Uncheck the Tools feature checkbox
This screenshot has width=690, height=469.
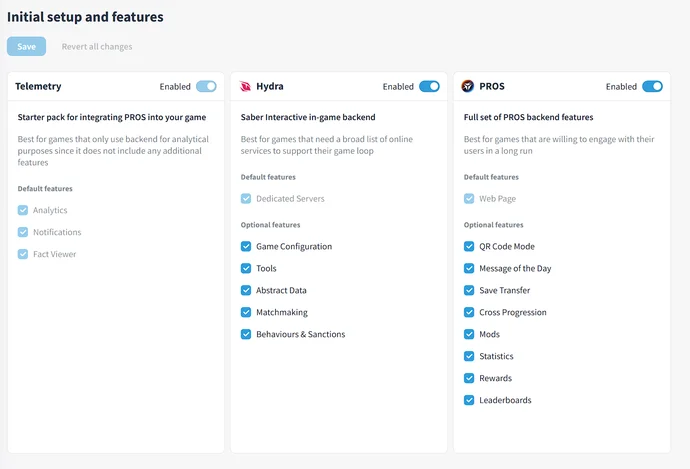[246, 268]
